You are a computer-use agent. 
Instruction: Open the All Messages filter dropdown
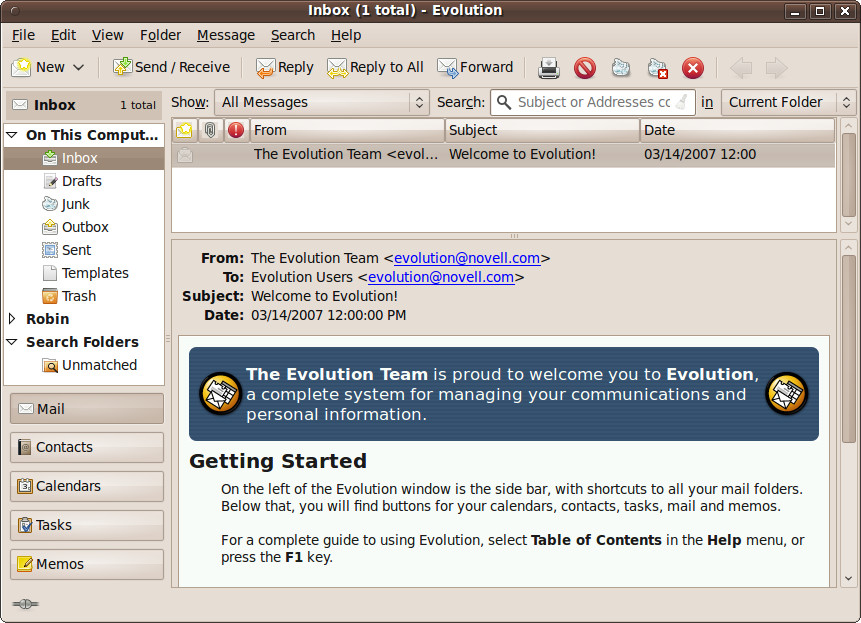pos(320,102)
